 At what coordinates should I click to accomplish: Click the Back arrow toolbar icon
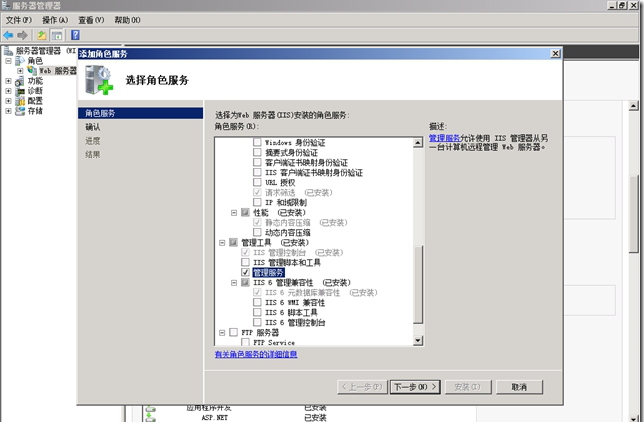(8, 35)
